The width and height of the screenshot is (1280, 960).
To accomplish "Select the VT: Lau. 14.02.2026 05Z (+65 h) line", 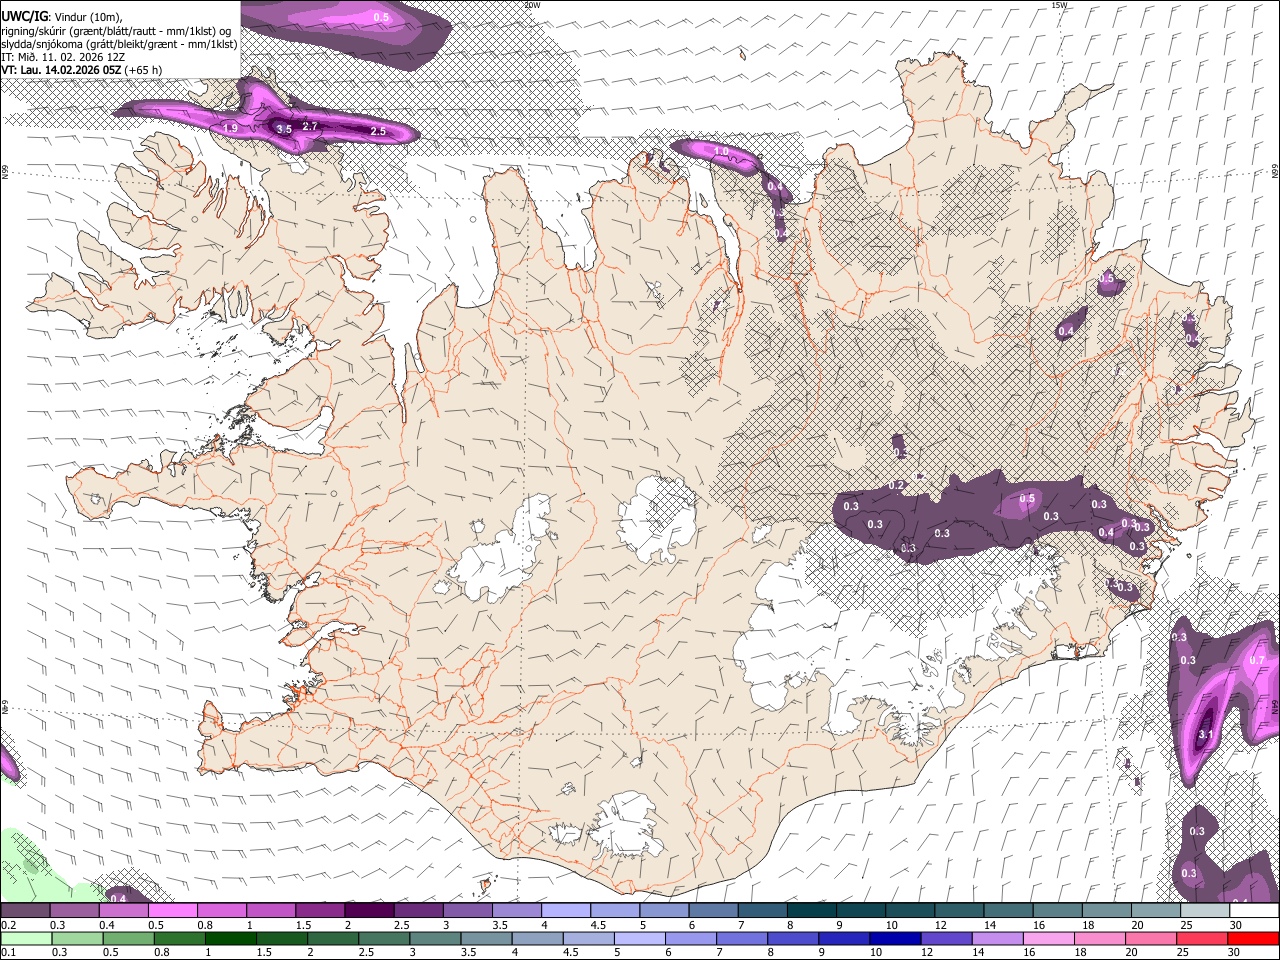I will [x=82, y=70].
